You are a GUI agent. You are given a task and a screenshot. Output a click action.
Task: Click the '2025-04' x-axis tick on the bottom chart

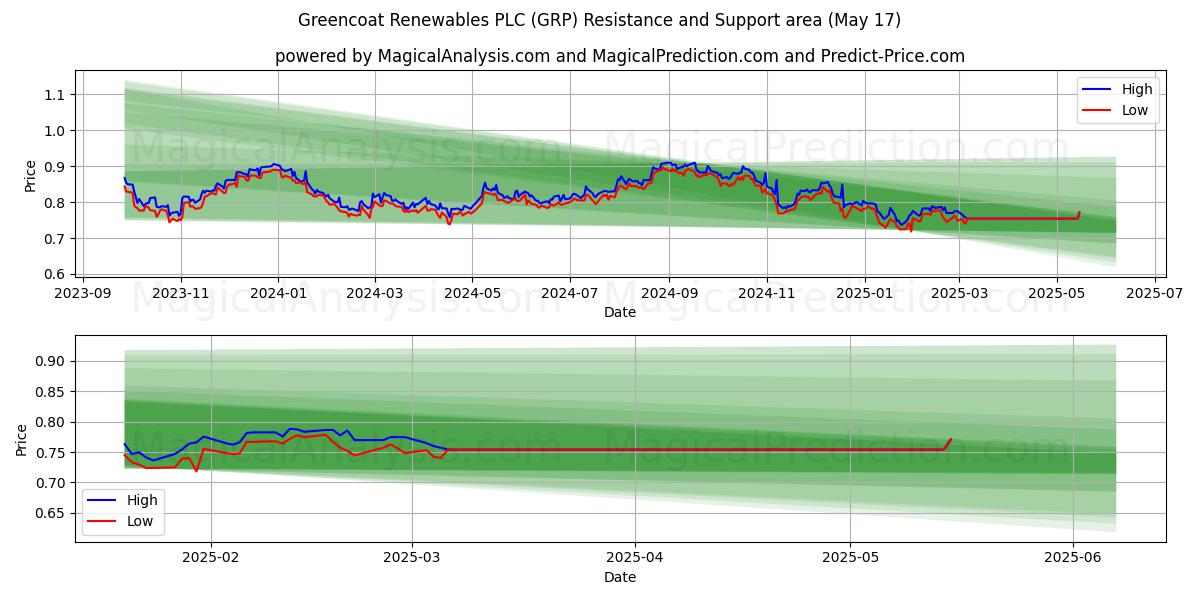pos(636,559)
